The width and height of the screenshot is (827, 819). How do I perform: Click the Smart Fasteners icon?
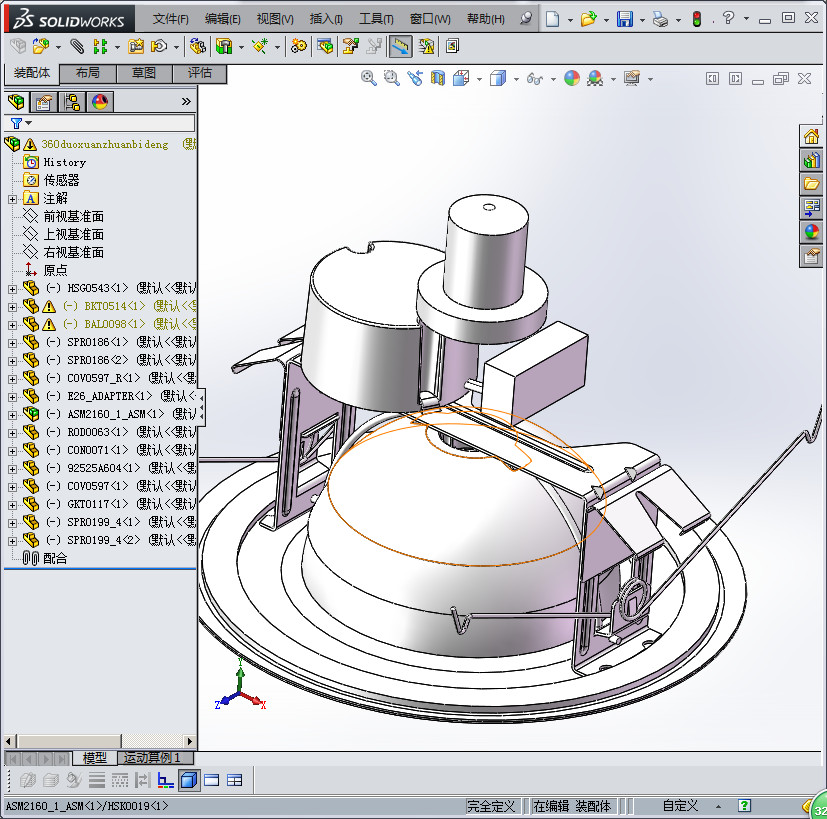click(x=136, y=46)
